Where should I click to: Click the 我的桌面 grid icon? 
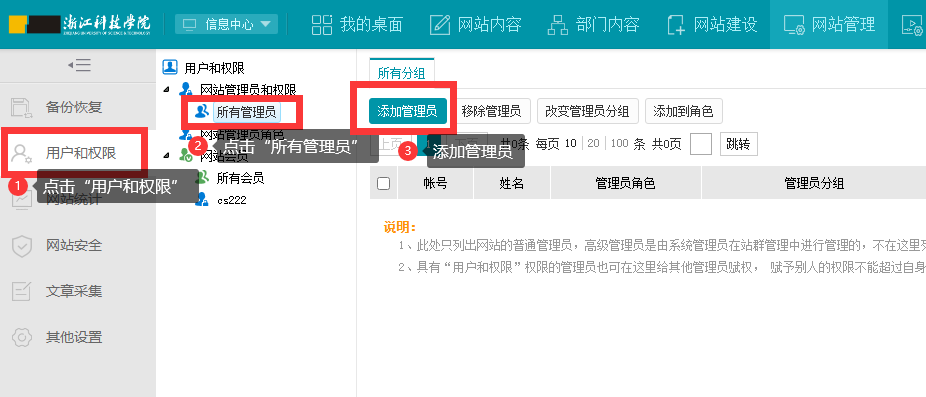click(x=322, y=24)
